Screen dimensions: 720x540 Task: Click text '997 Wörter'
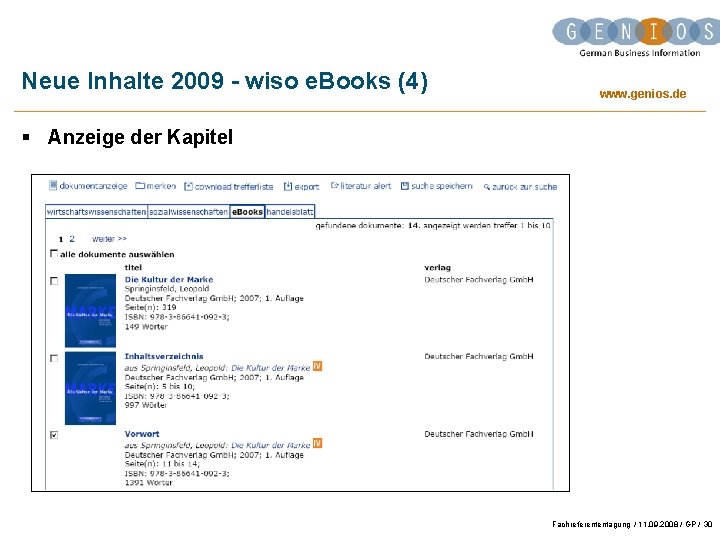coord(146,405)
